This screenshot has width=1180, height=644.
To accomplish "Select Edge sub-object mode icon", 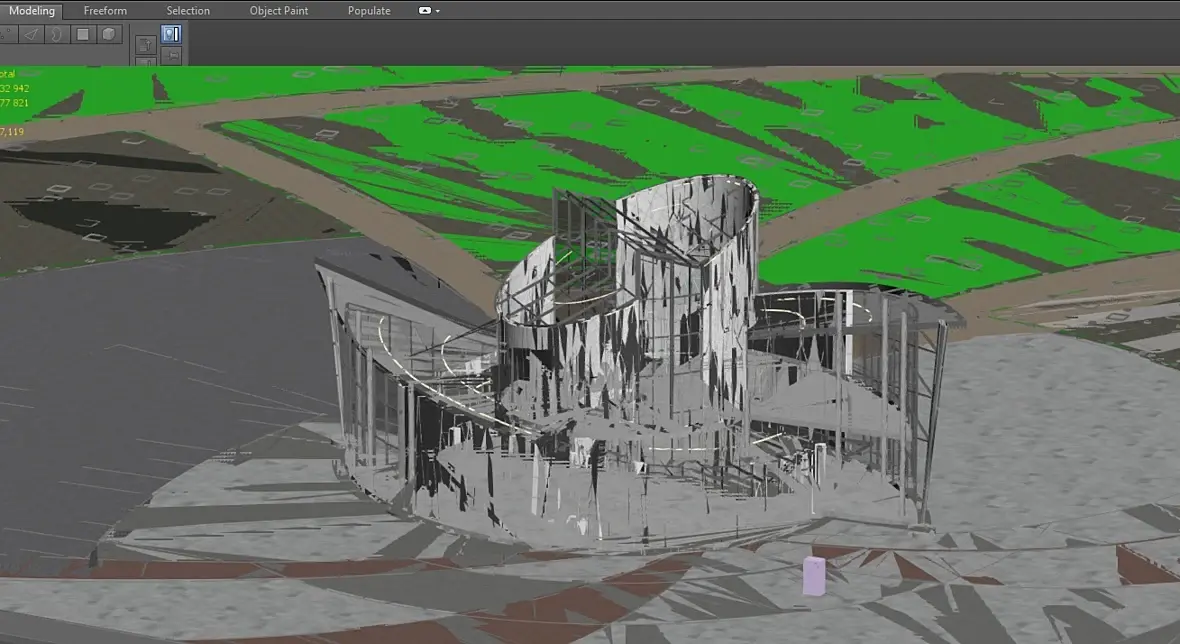I will click(x=32, y=34).
